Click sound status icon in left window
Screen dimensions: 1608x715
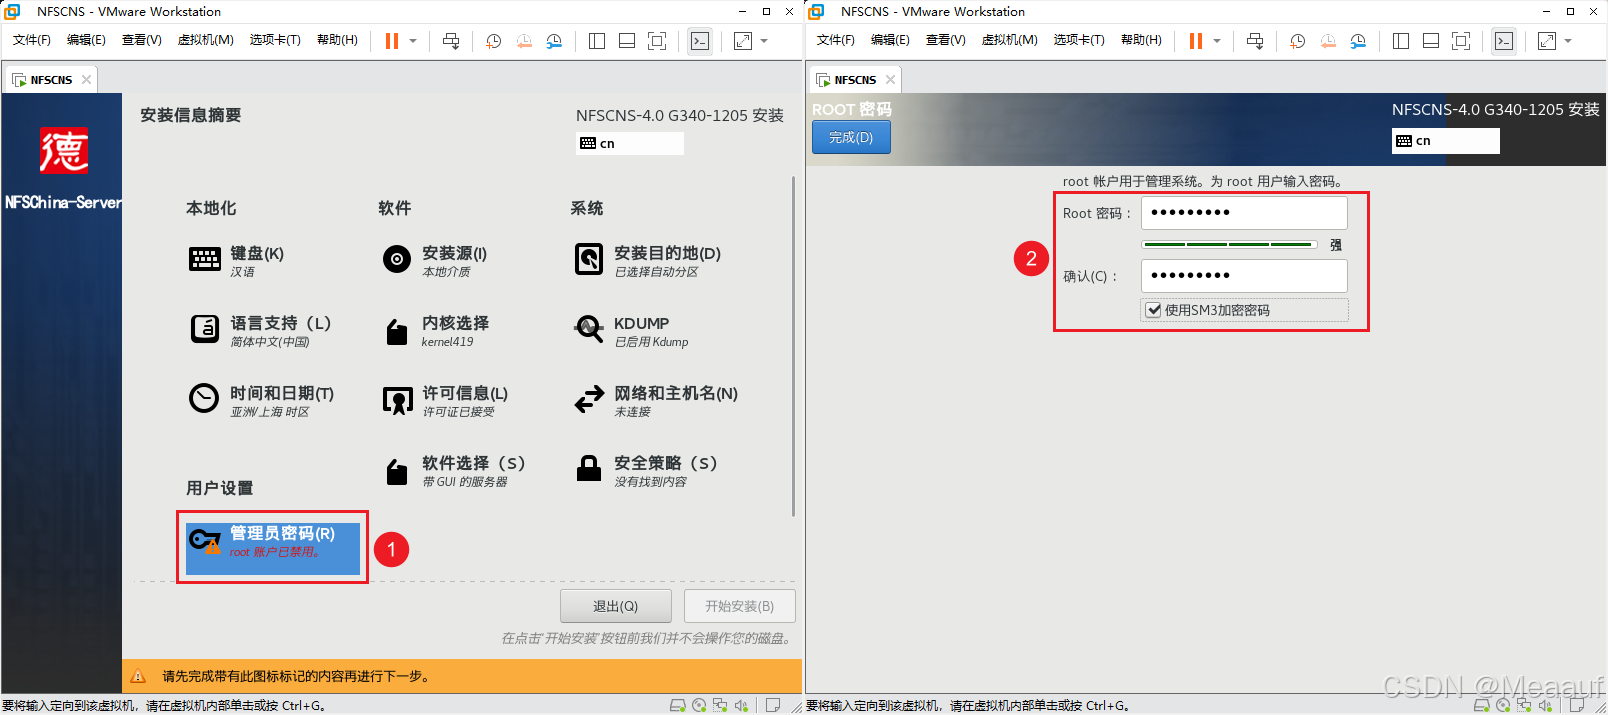(741, 705)
